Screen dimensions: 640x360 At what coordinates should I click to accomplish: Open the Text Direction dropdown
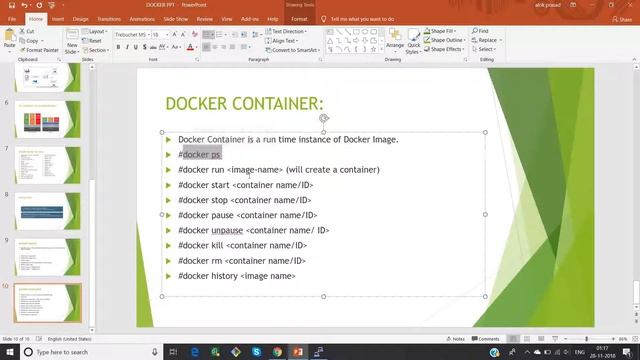(286, 31)
